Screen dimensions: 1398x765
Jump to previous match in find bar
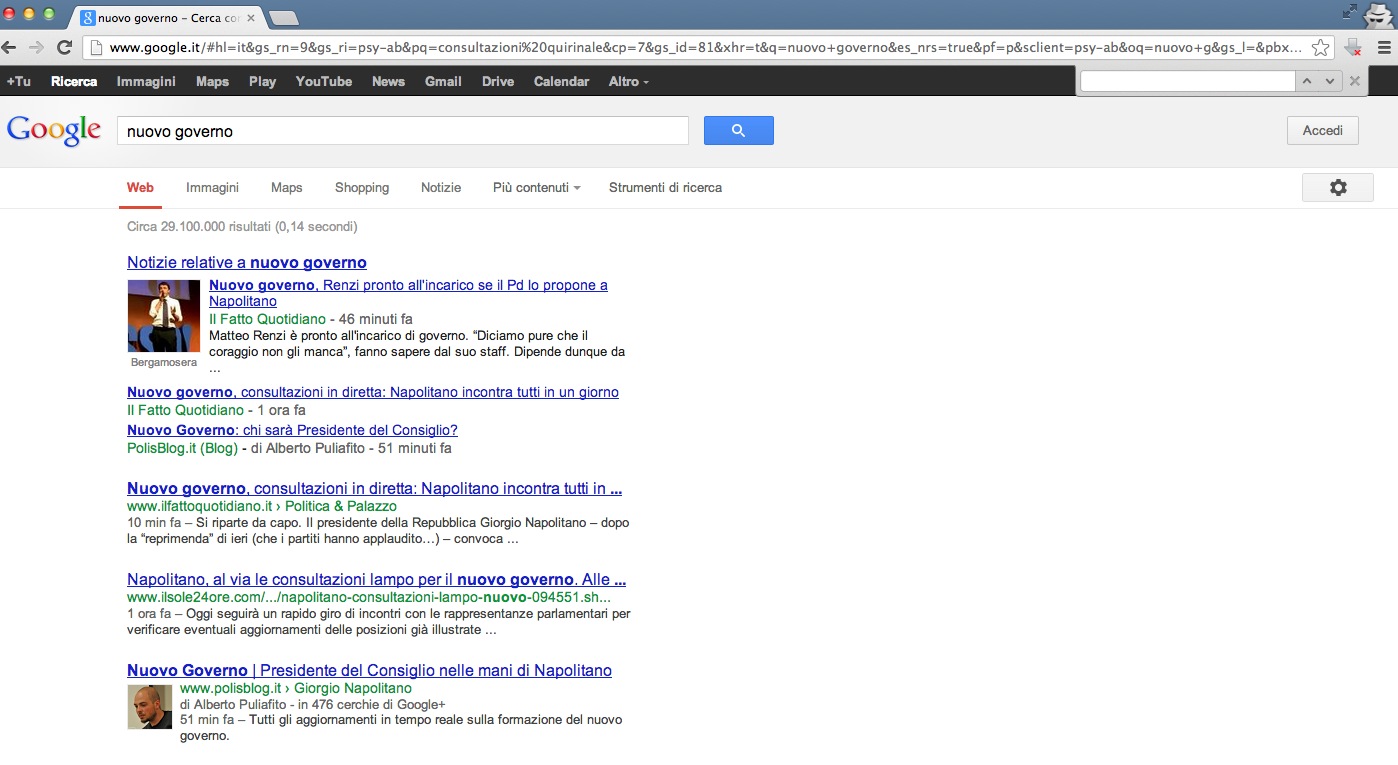coord(1307,82)
